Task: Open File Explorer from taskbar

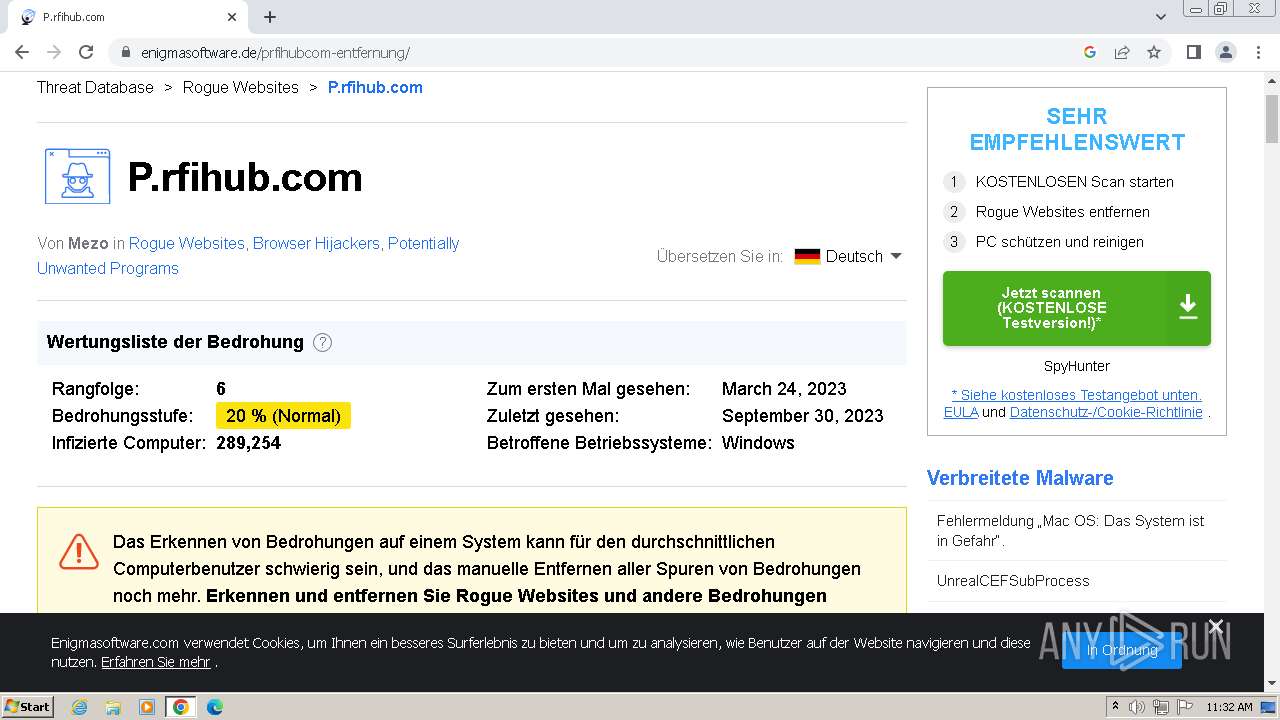Action: (113, 707)
